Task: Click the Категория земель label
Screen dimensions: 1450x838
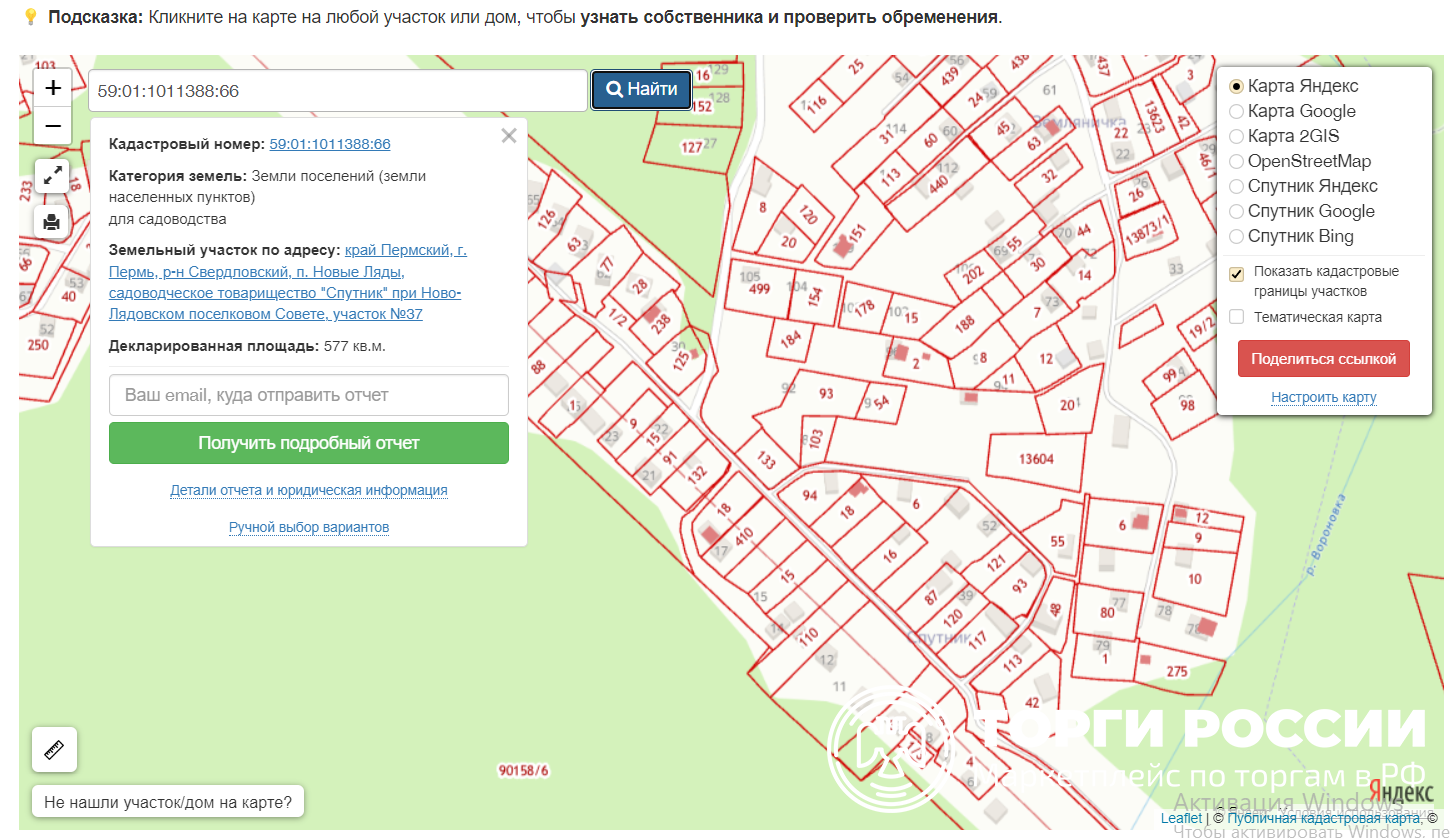Action: point(177,176)
